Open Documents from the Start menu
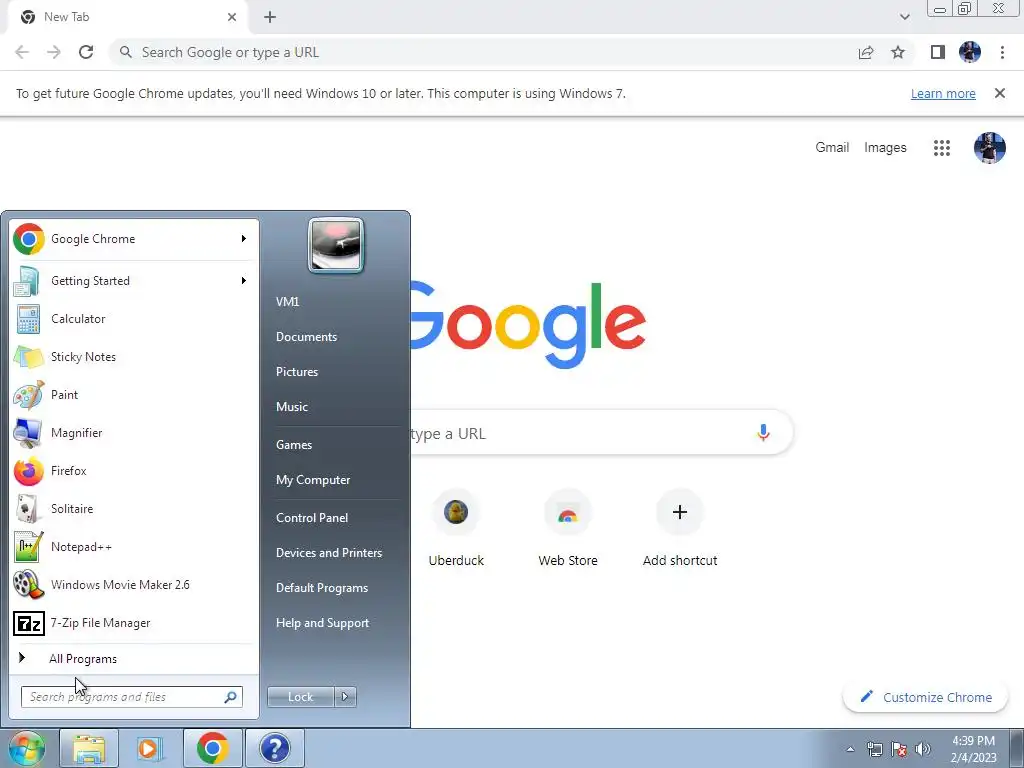The image size is (1024, 768). point(306,337)
